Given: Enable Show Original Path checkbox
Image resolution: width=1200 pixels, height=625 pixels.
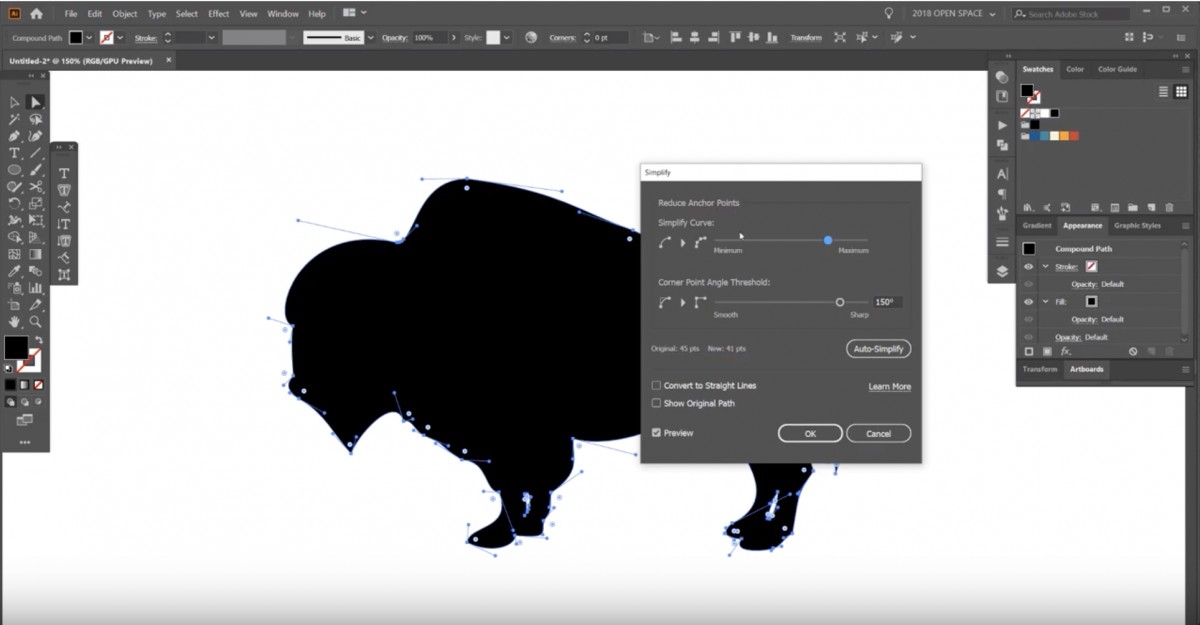Looking at the screenshot, I should (x=656, y=403).
